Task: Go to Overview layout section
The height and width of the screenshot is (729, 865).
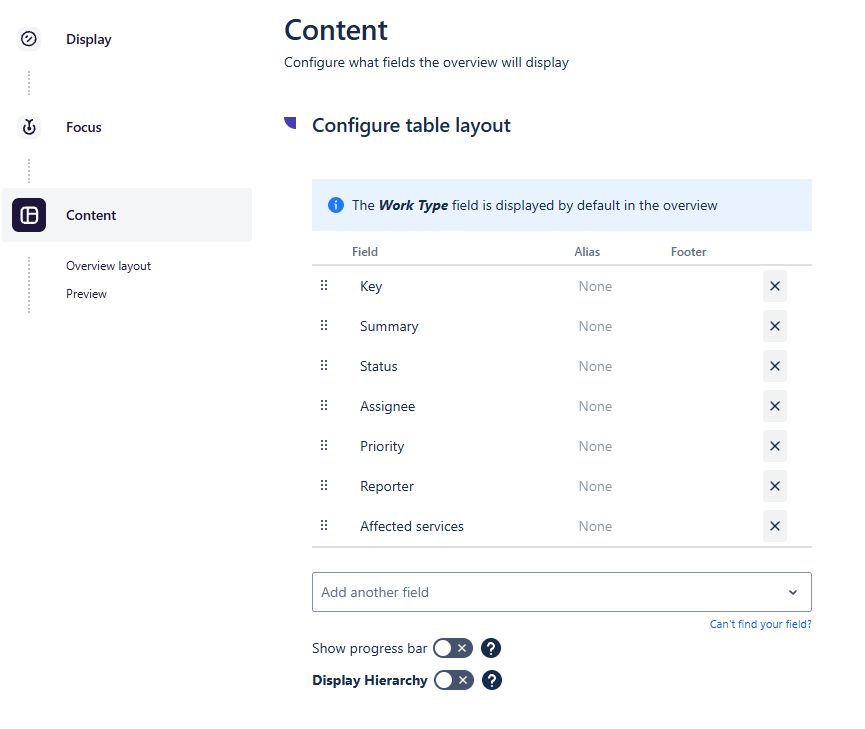Action: pyautogui.click(x=108, y=266)
